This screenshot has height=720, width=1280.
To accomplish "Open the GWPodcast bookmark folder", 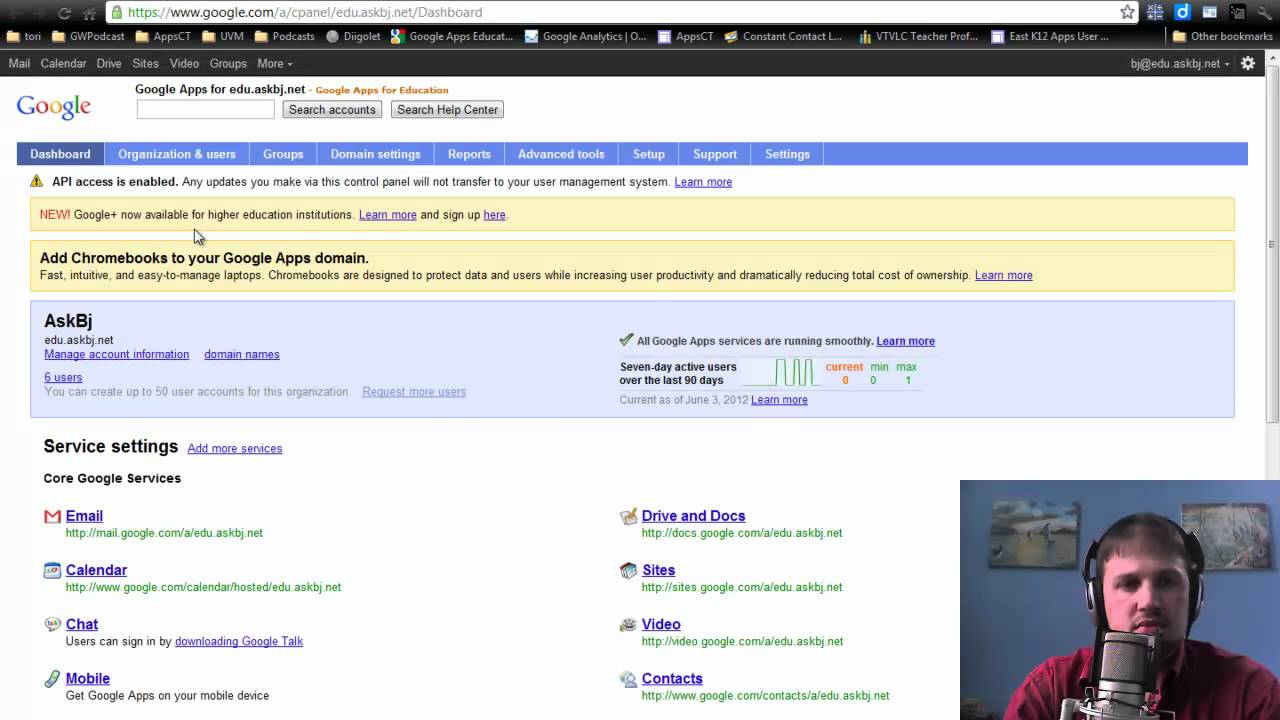I will 88,36.
